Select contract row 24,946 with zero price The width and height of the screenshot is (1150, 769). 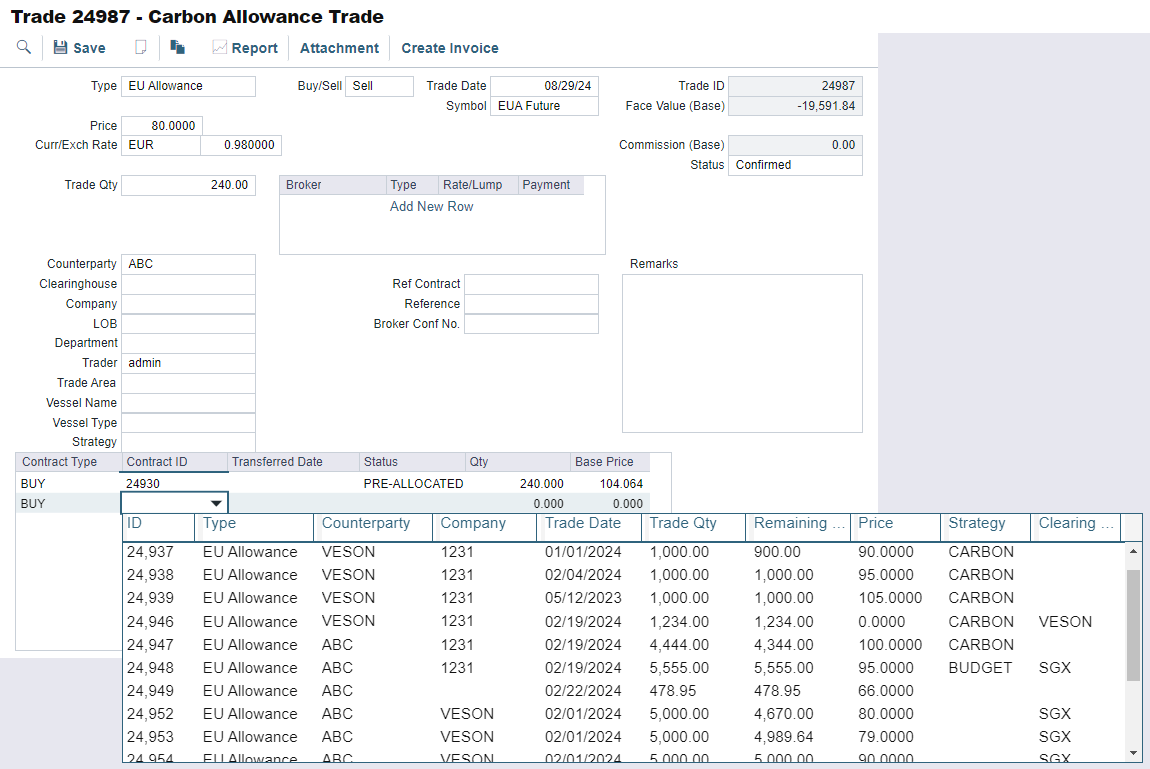pyautogui.click(x=400, y=621)
